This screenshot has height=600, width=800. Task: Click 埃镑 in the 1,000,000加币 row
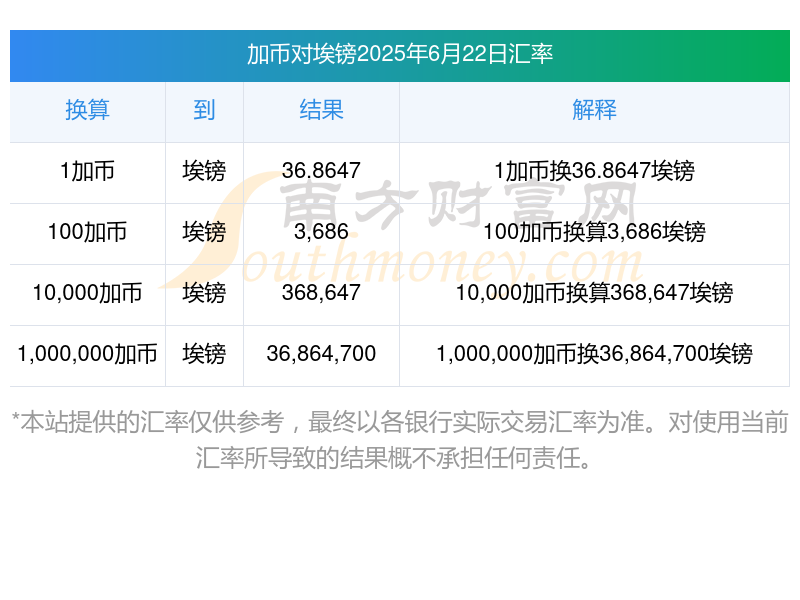click(204, 354)
